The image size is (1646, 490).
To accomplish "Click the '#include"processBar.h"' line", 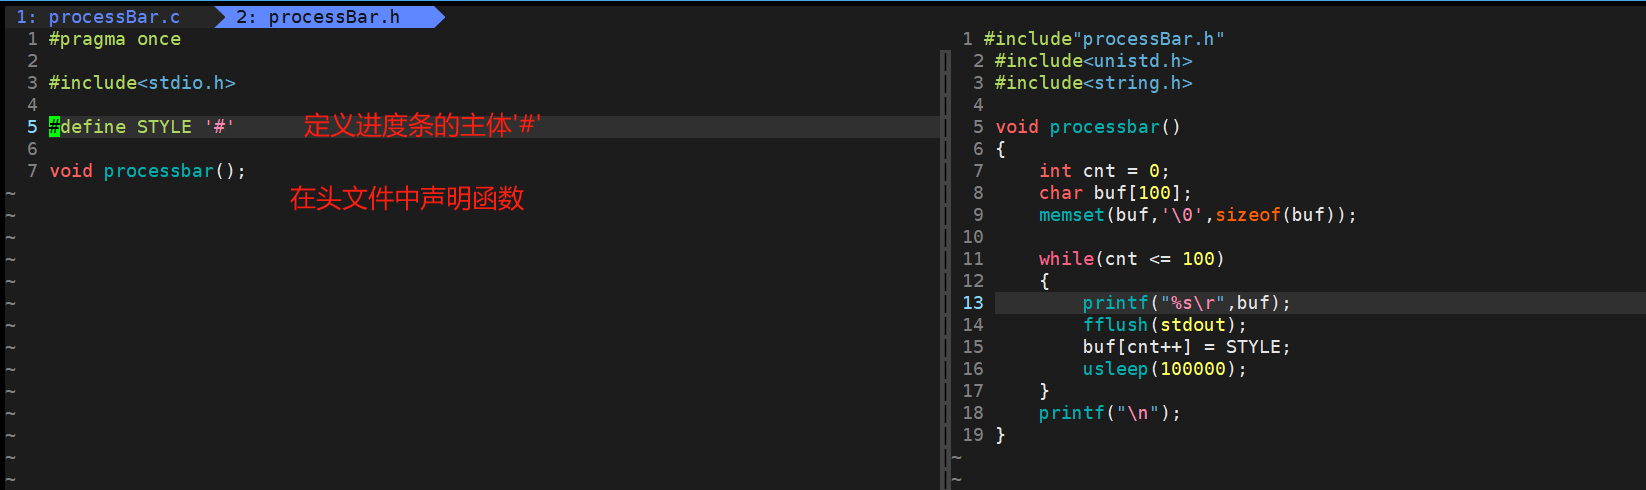I will tap(1104, 39).
